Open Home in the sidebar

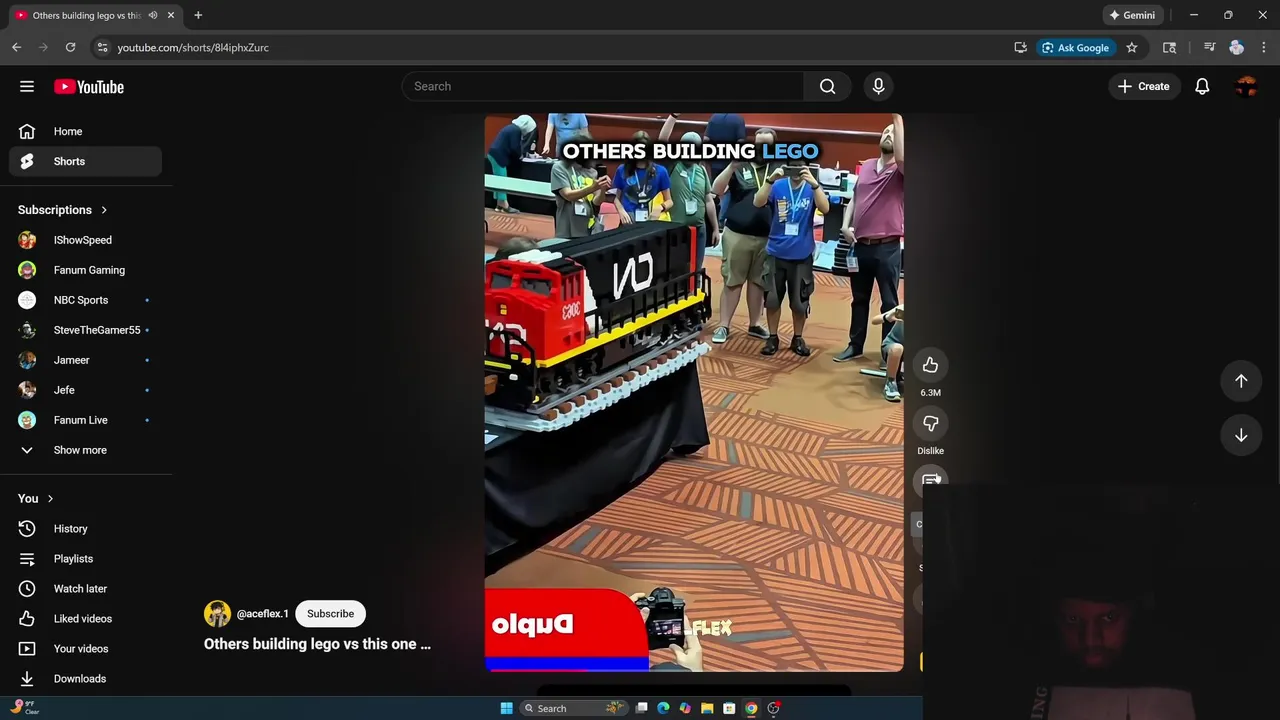86,131
